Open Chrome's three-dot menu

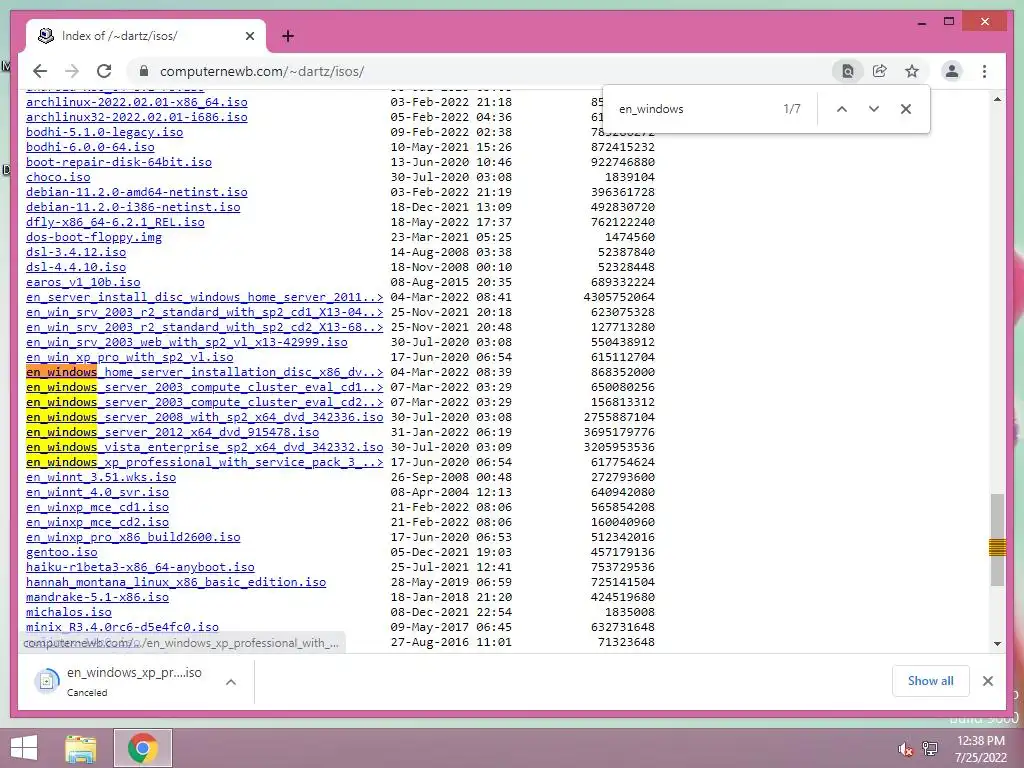tap(984, 71)
